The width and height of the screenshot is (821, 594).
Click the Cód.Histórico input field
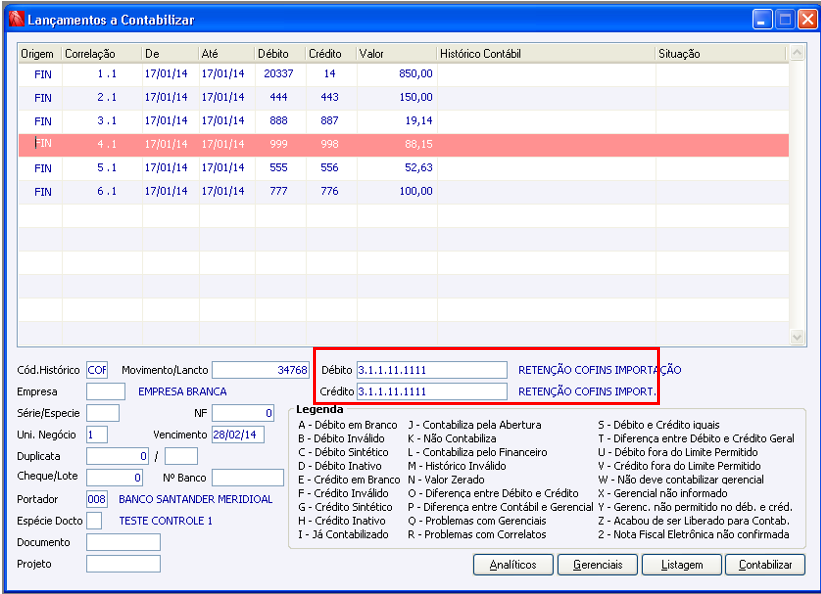point(97,370)
